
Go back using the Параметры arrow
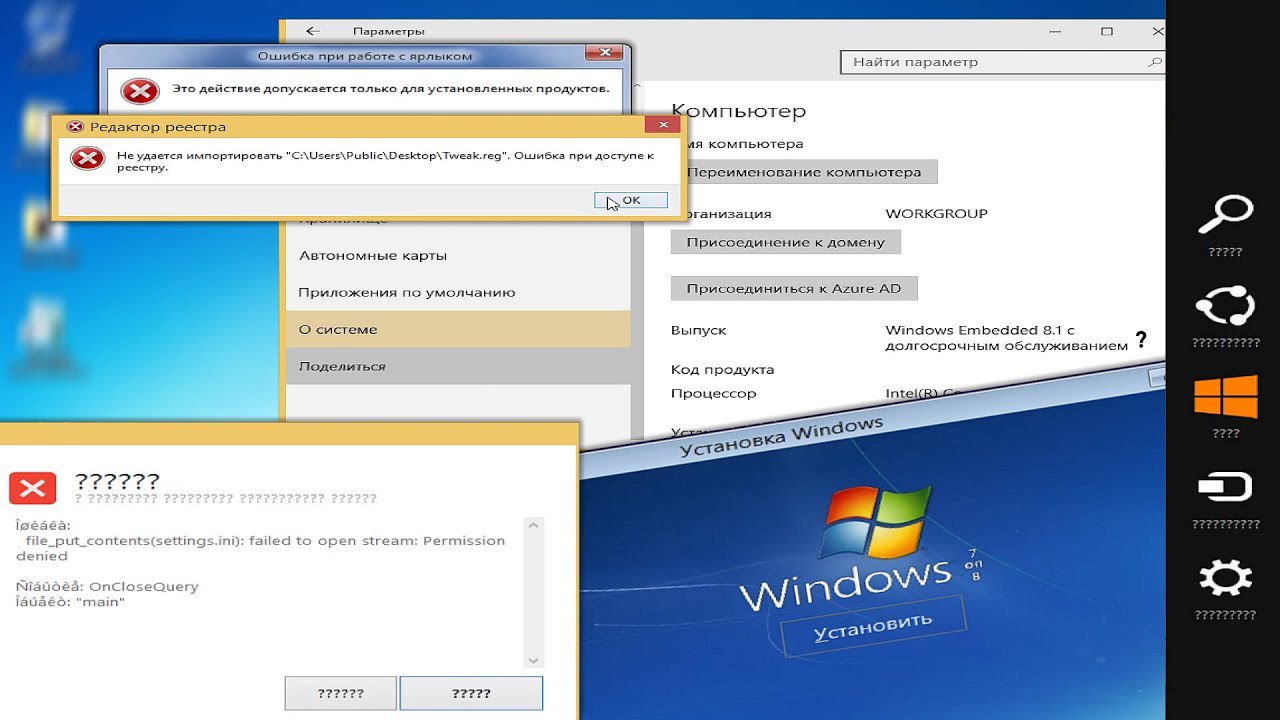313,31
